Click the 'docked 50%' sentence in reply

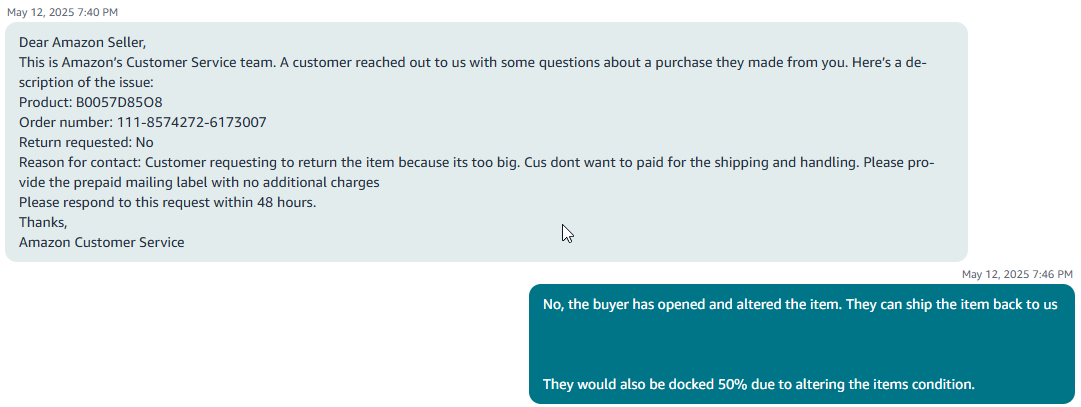coord(758,384)
